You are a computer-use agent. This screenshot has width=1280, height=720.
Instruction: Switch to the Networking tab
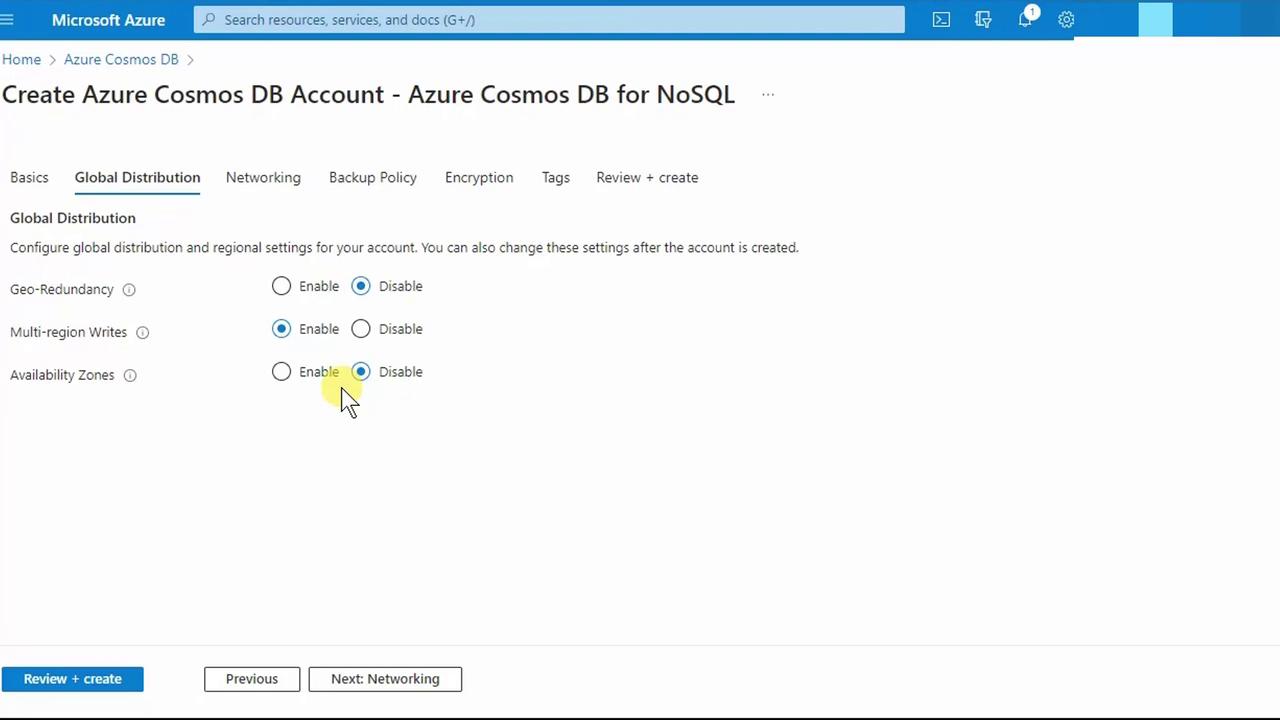tap(263, 178)
